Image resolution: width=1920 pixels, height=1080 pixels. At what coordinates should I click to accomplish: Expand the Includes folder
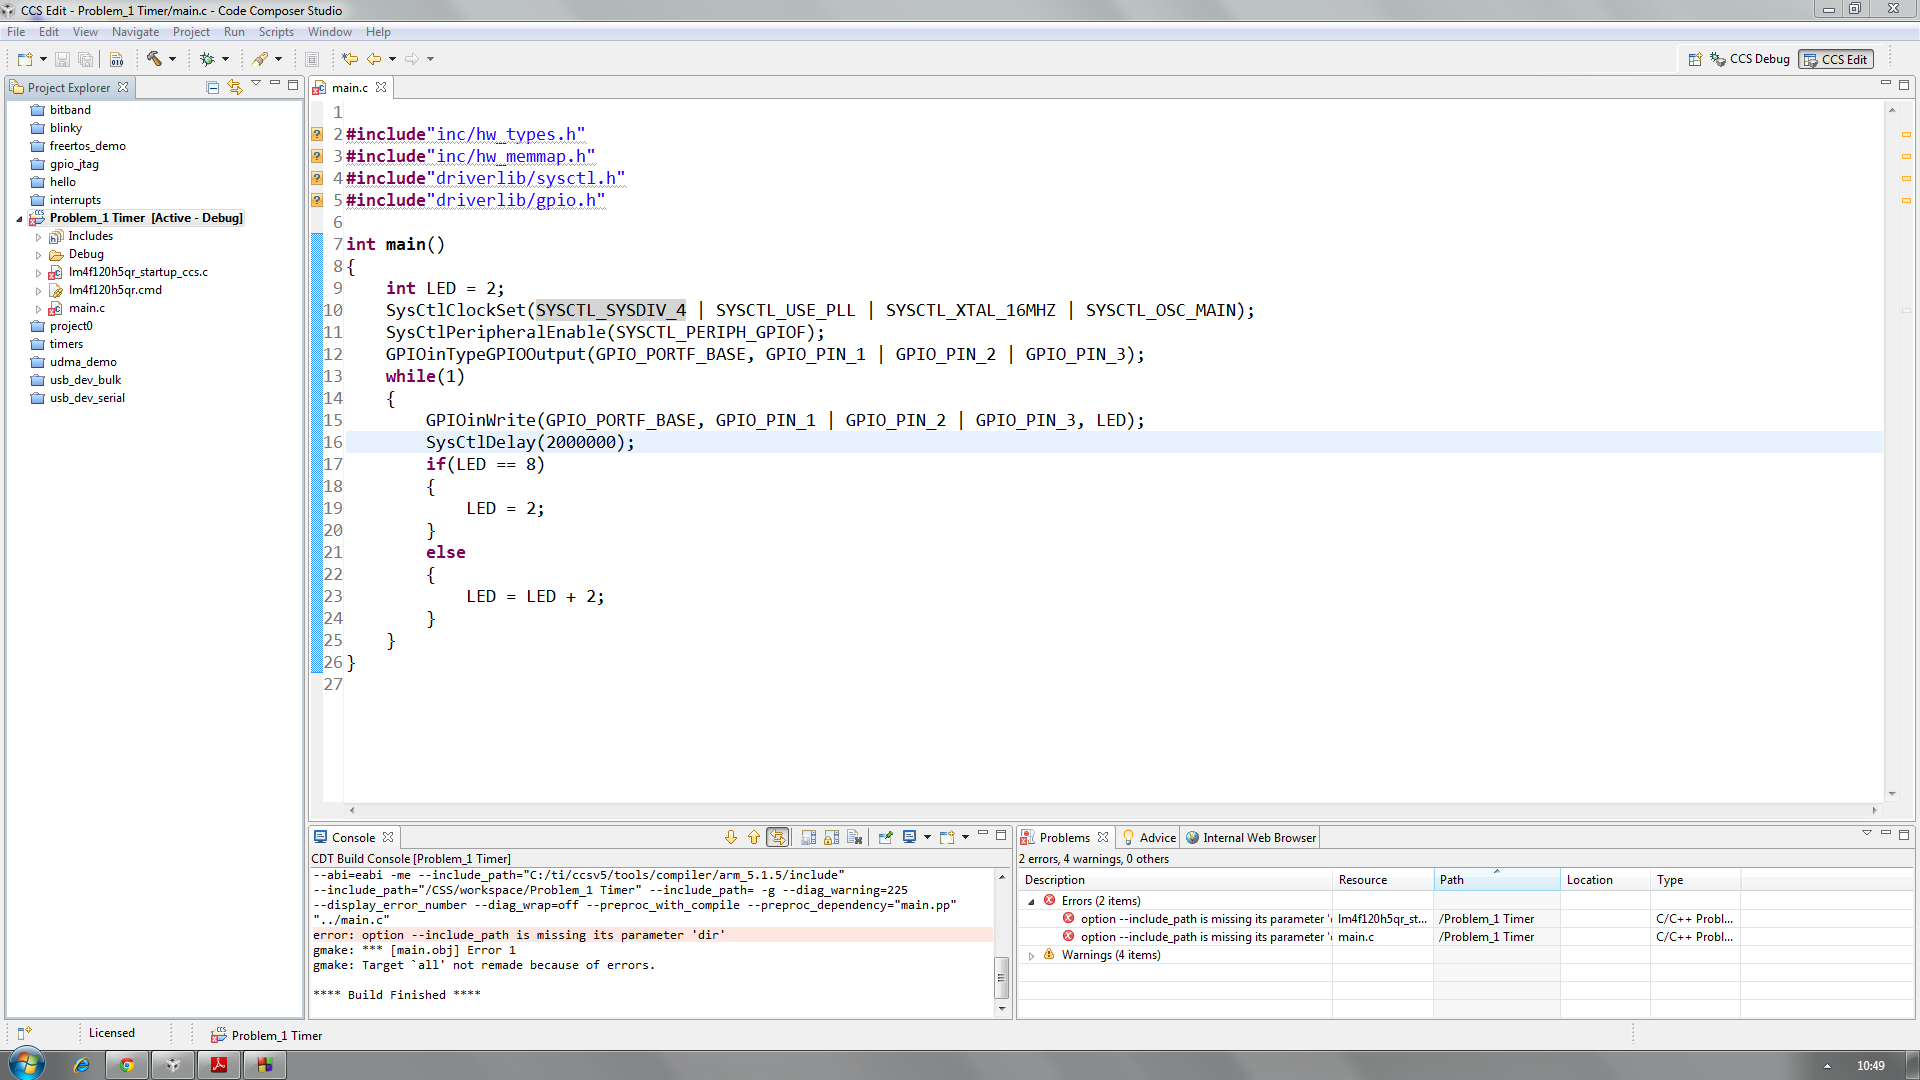click(38, 237)
